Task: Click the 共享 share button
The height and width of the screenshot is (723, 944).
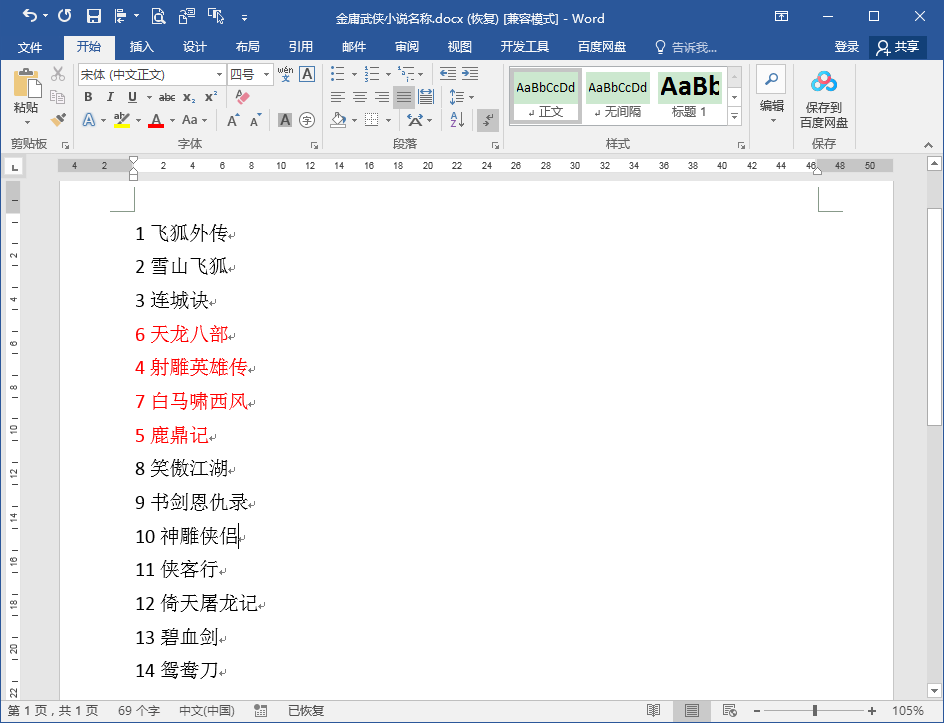Action: point(898,47)
